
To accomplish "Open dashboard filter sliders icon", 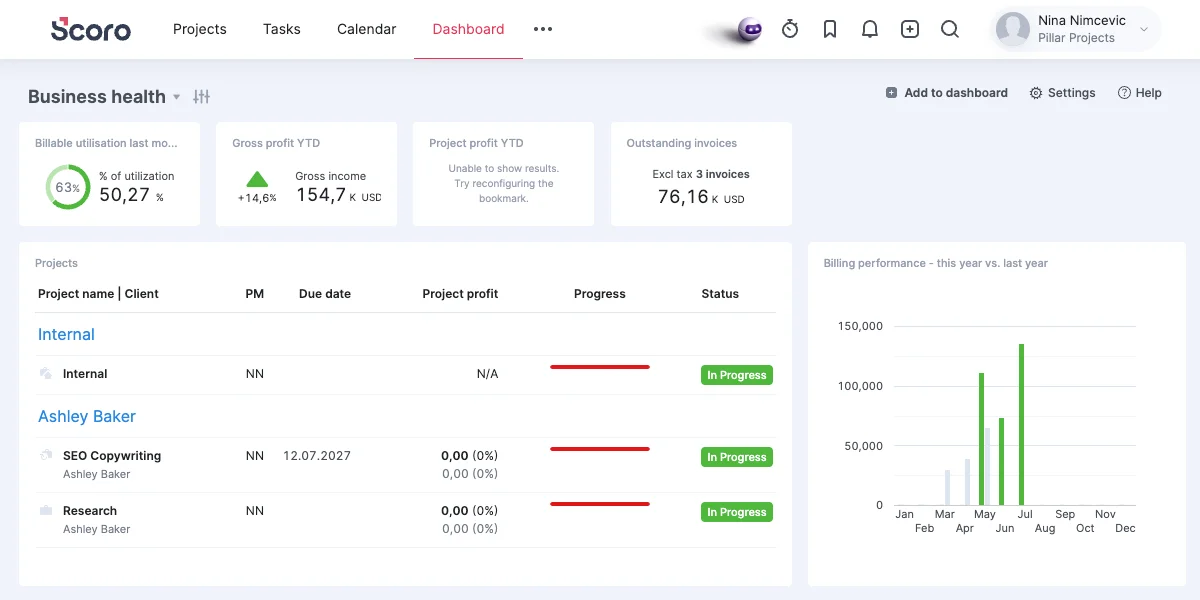I will click(x=202, y=97).
